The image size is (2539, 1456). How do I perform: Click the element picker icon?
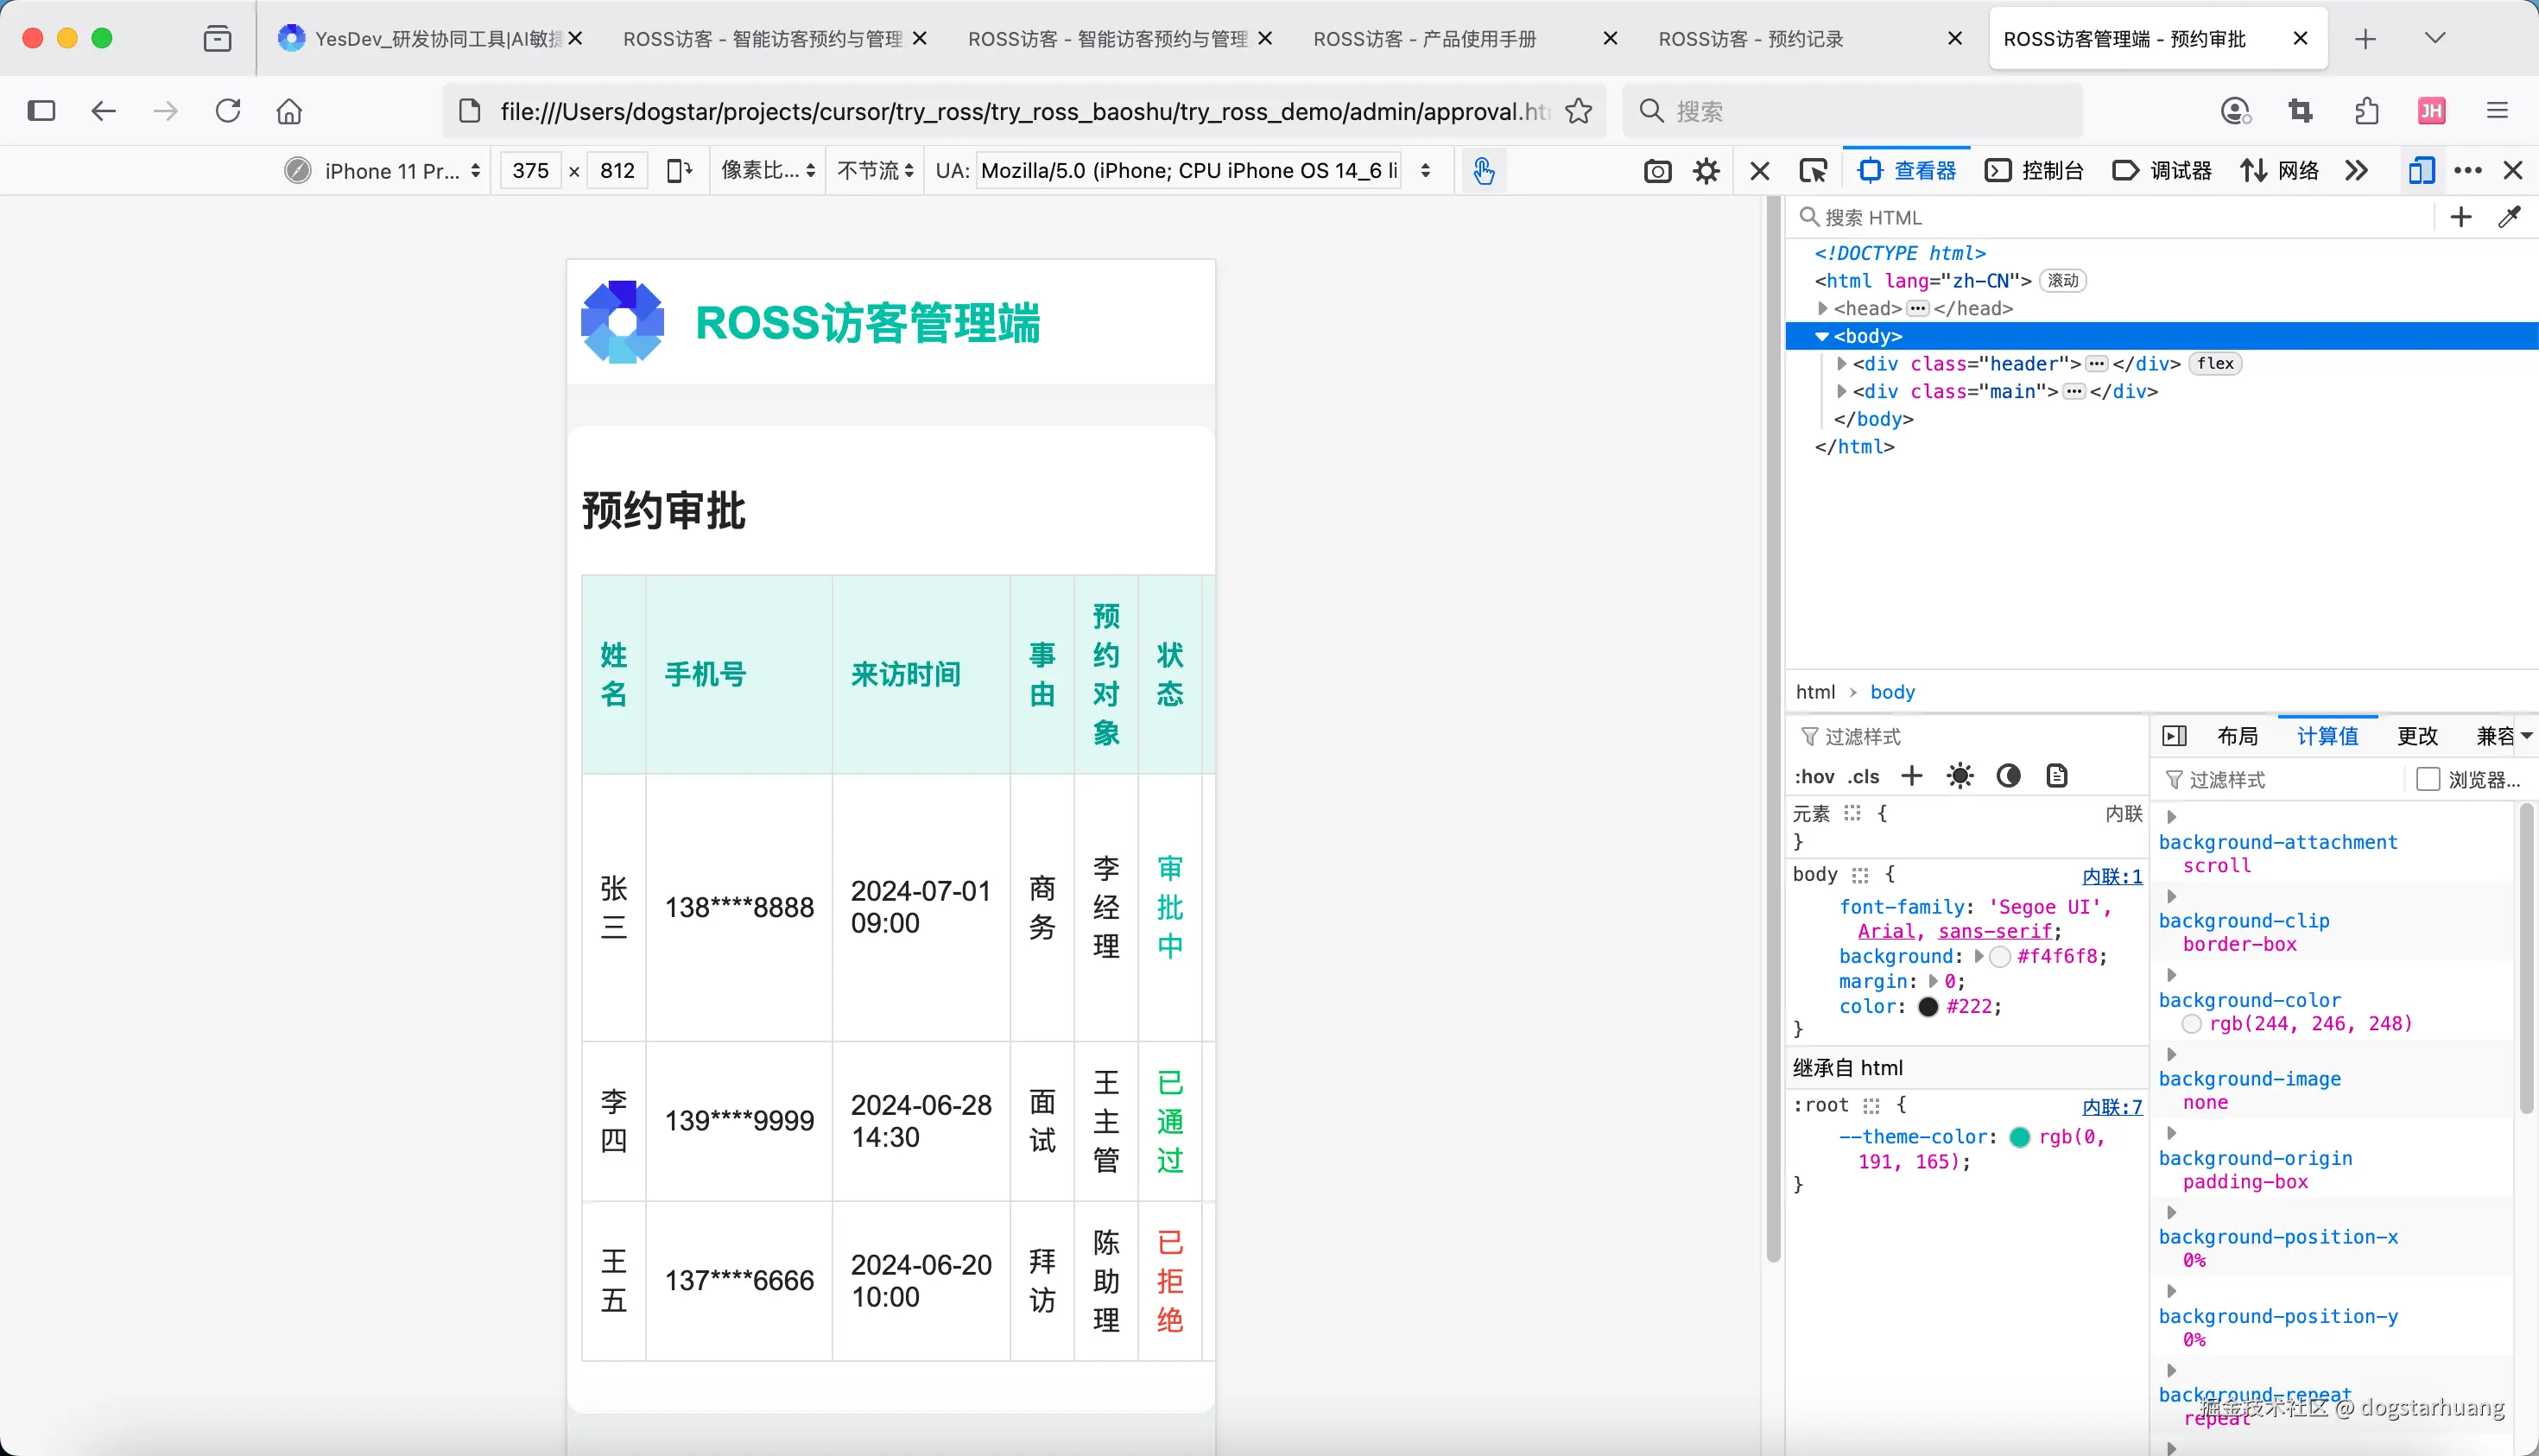[1812, 171]
